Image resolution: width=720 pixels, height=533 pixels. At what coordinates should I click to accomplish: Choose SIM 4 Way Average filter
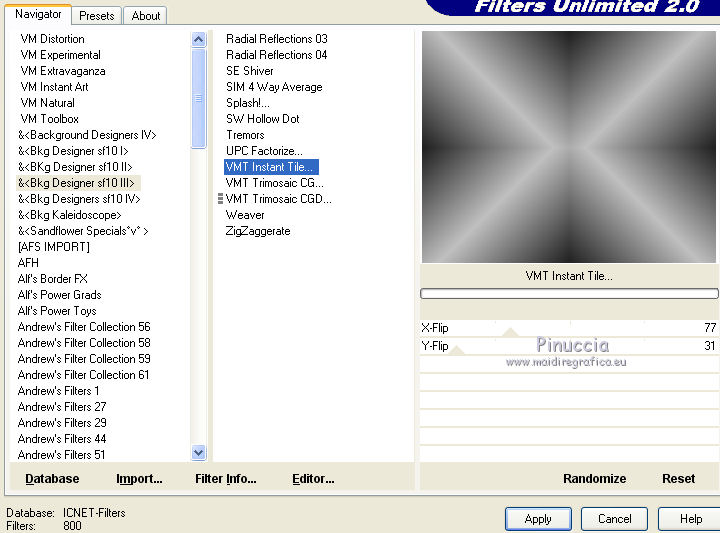[274, 87]
